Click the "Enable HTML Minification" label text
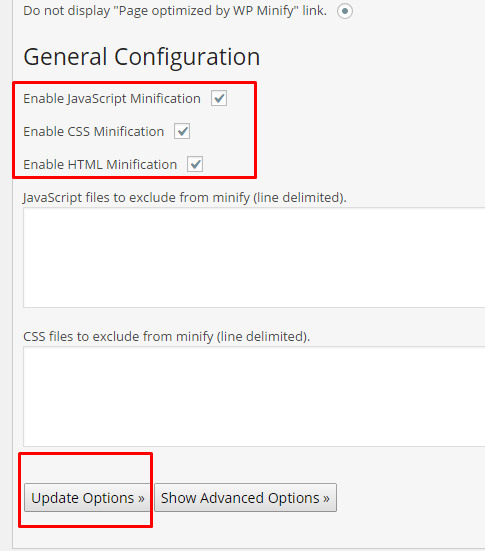This screenshot has width=485, height=551. [100, 164]
